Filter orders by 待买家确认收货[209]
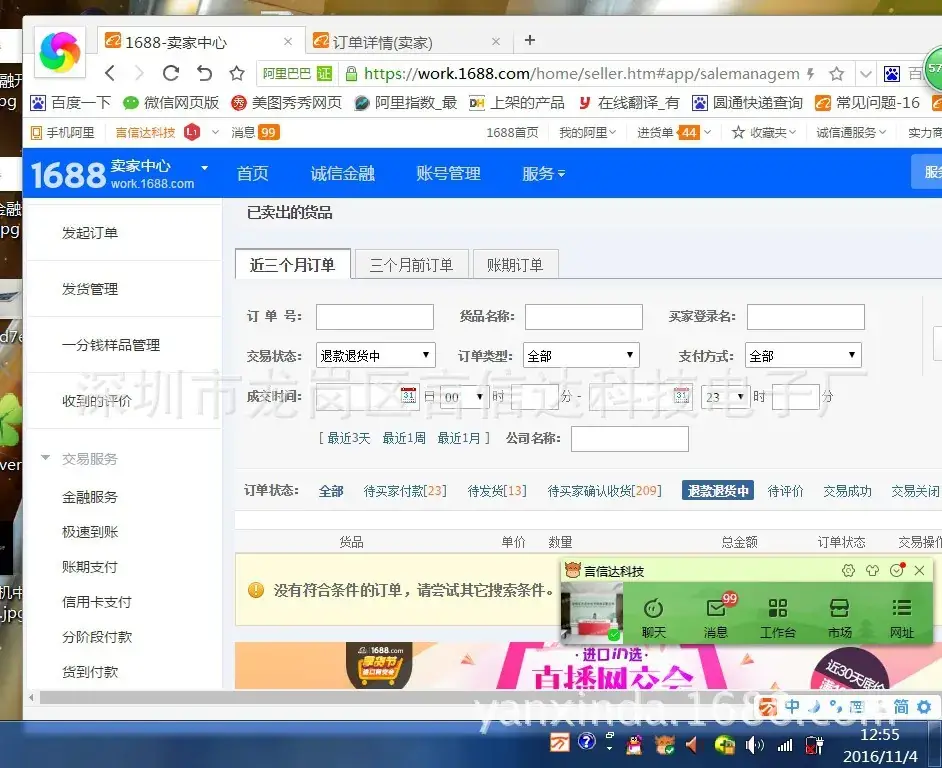The width and height of the screenshot is (942, 768). tap(604, 491)
